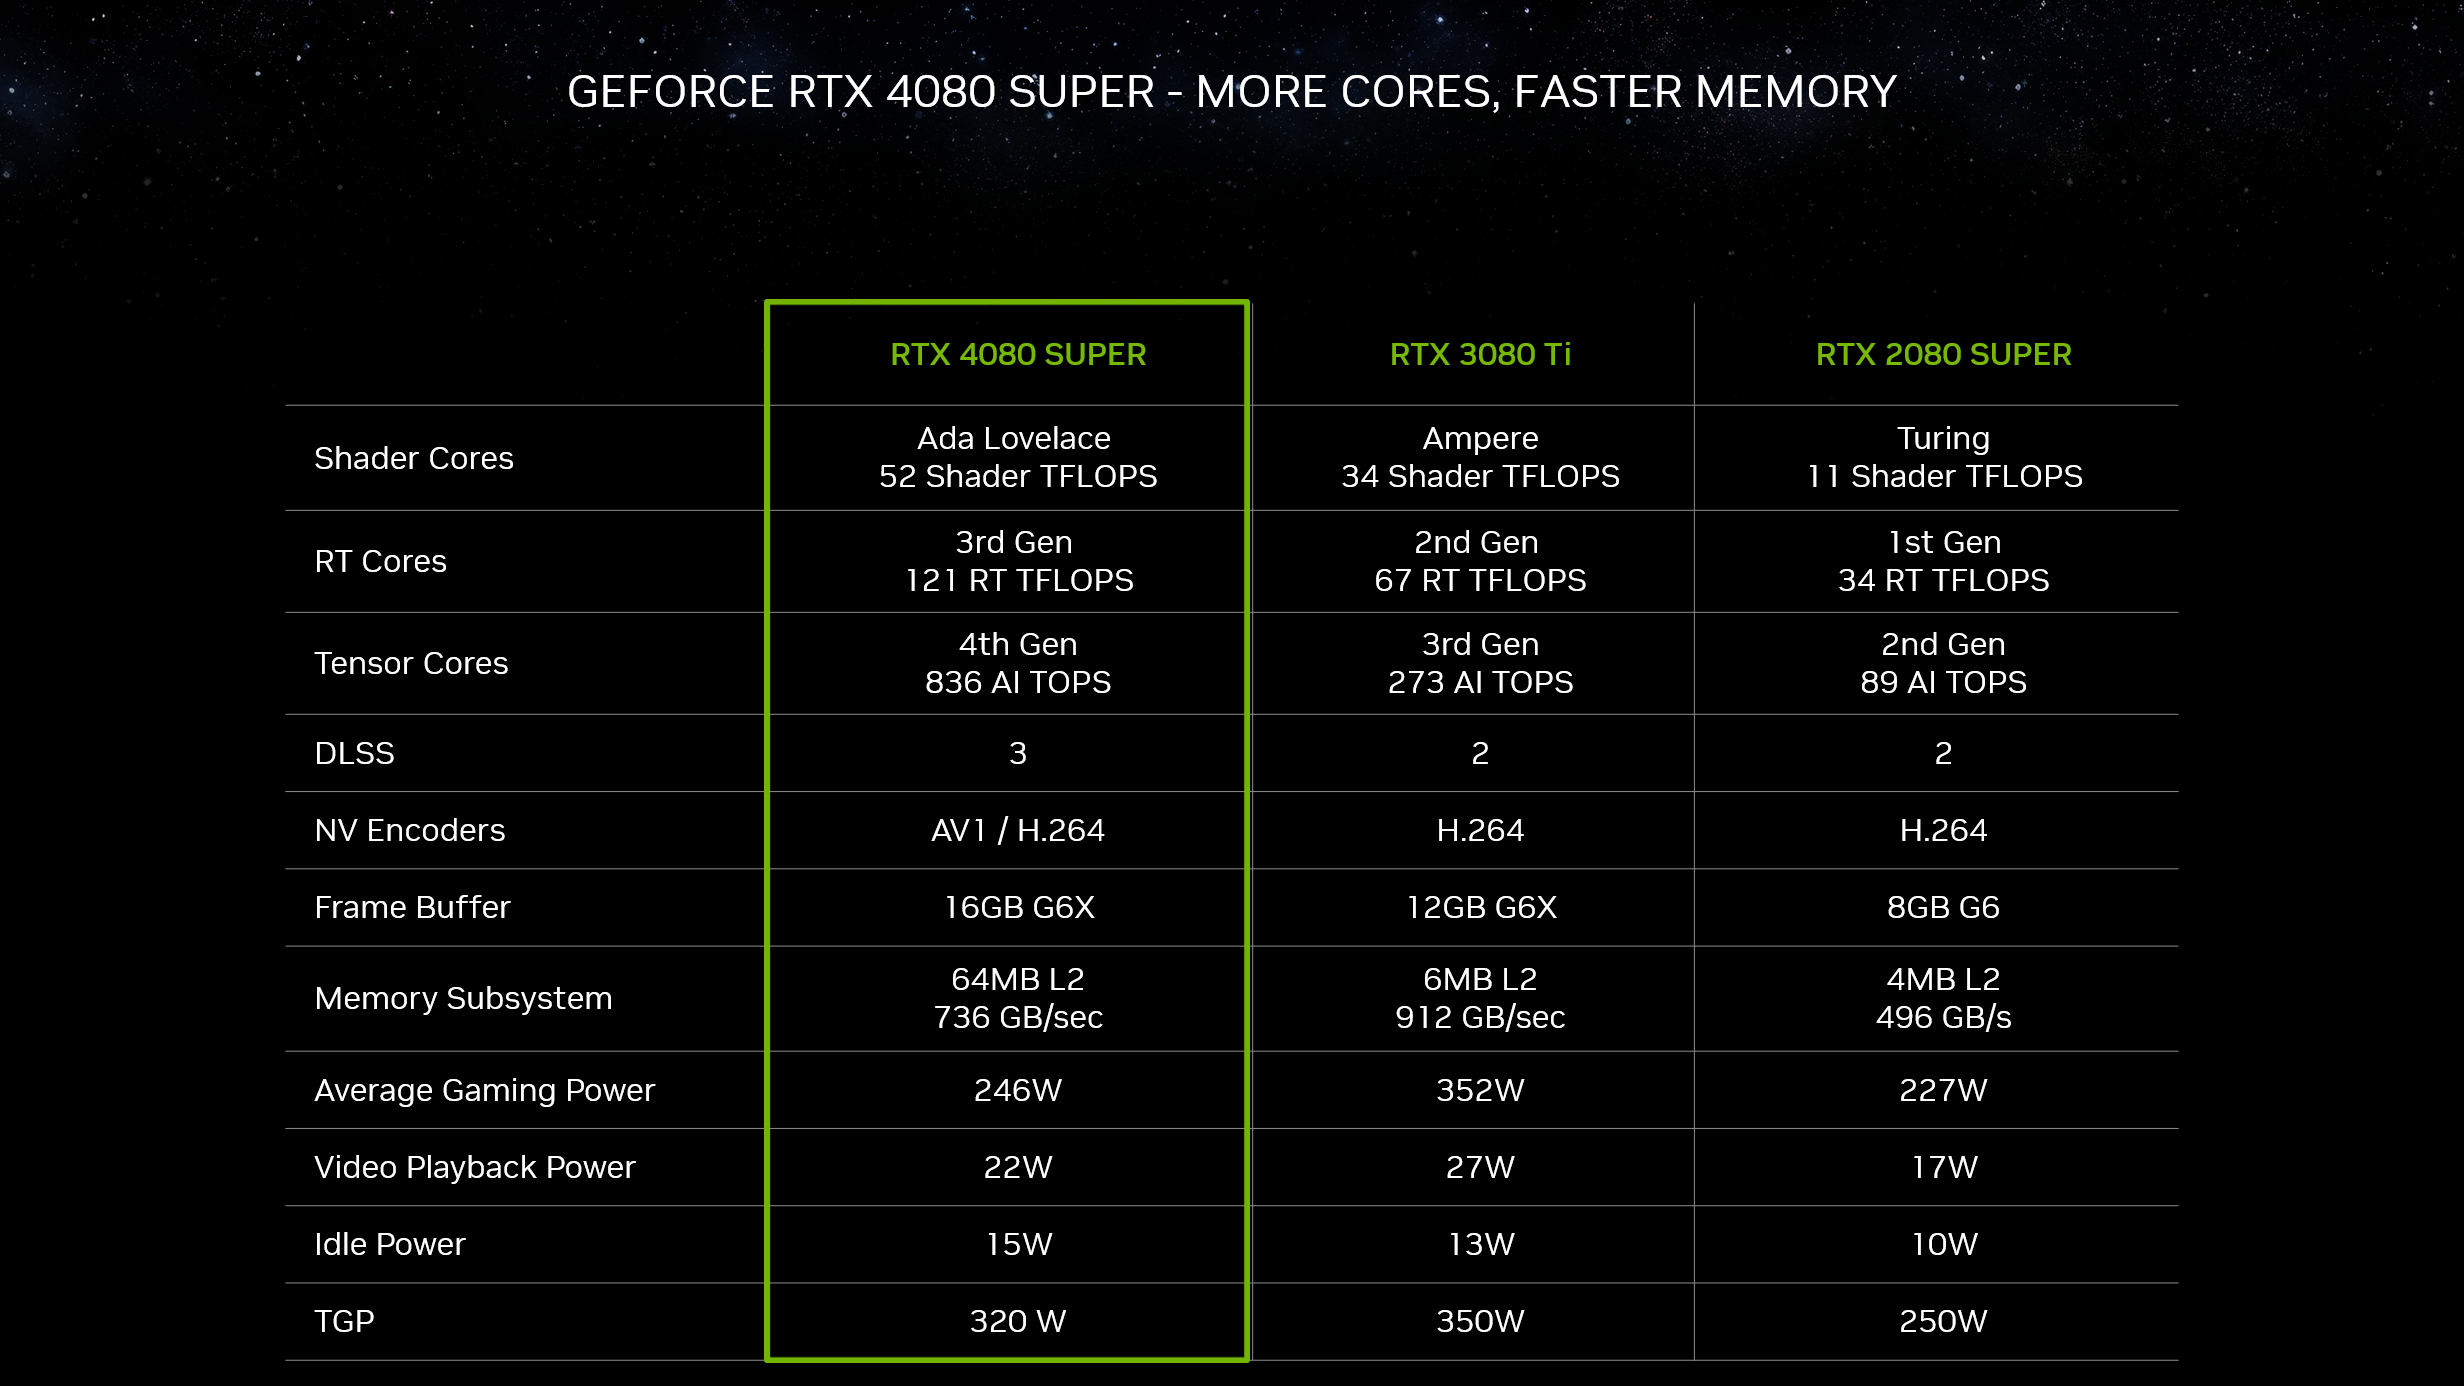The height and width of the screenshot is (1386, 2464).
Task: Click the DLSS version 3 cell
Action: pyautogui.click(x=1017, y=751)
